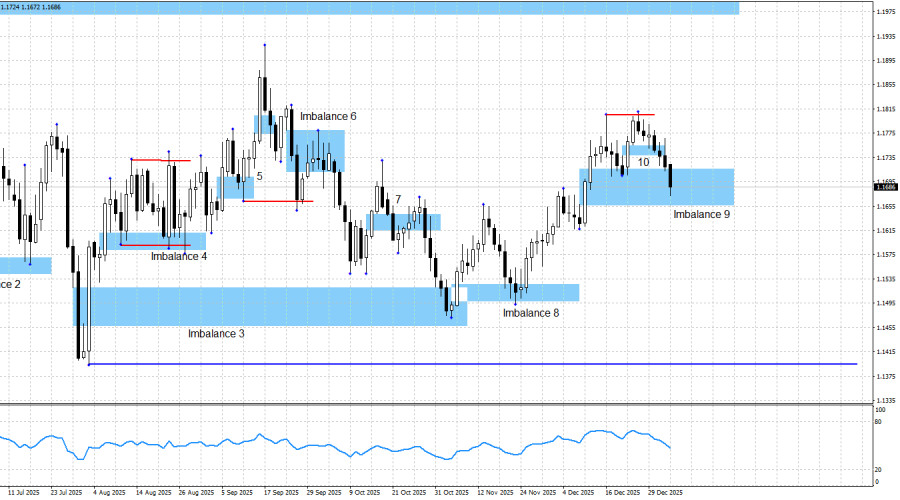Viewport: 900px width, 500px height.
Task: Click the number 7 imbalance label
Action: 398,200
